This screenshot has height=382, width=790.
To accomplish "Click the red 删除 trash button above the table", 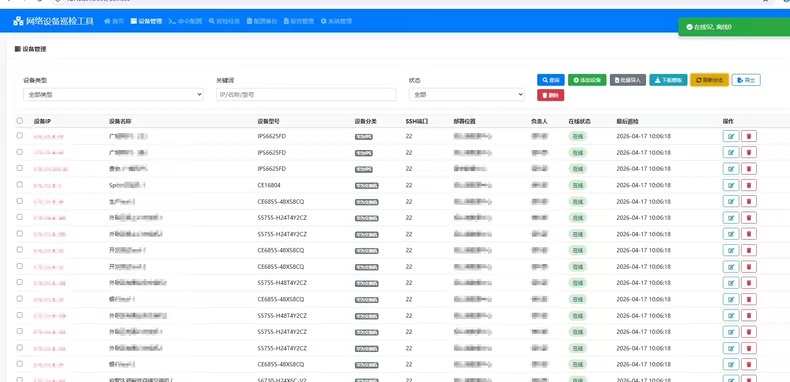I will (x=550, y=95).
